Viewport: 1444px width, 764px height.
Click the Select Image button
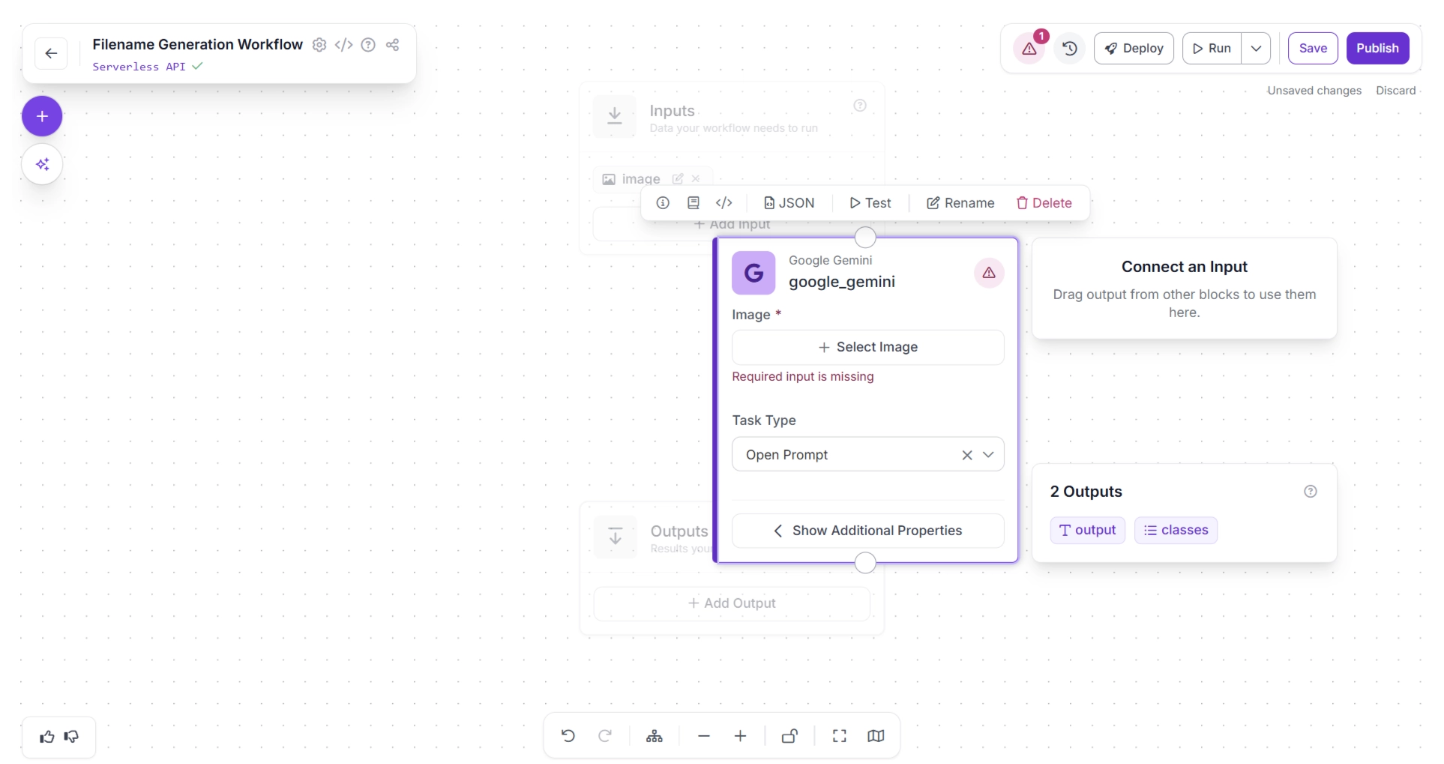[x=867, y=347]
